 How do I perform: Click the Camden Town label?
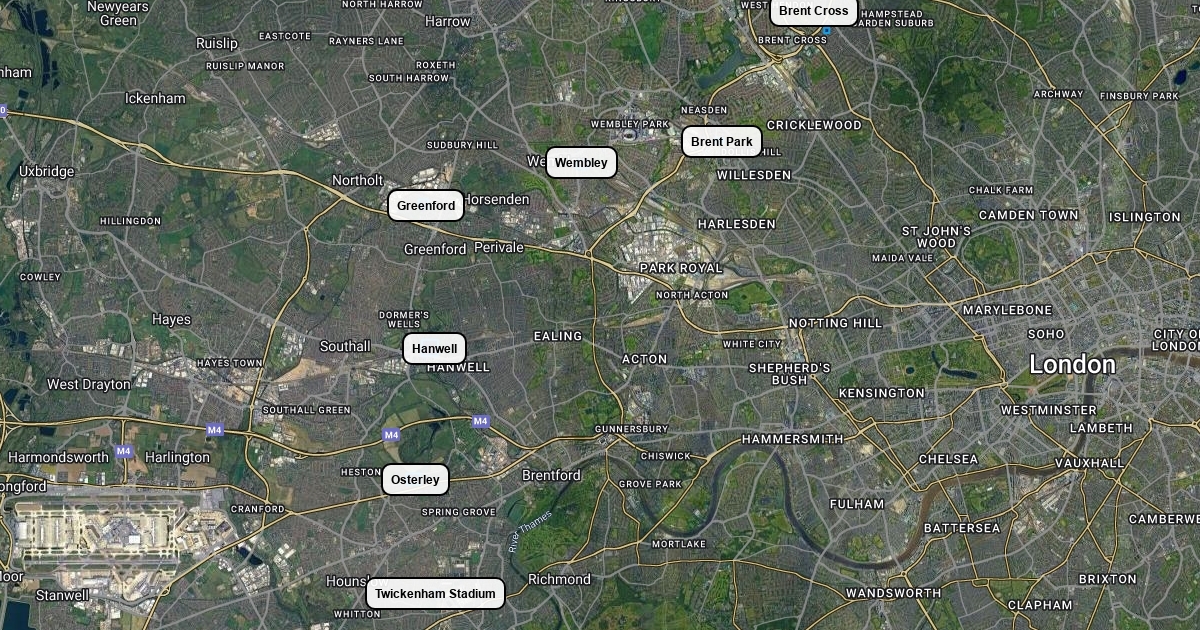tap(1028, 215)
